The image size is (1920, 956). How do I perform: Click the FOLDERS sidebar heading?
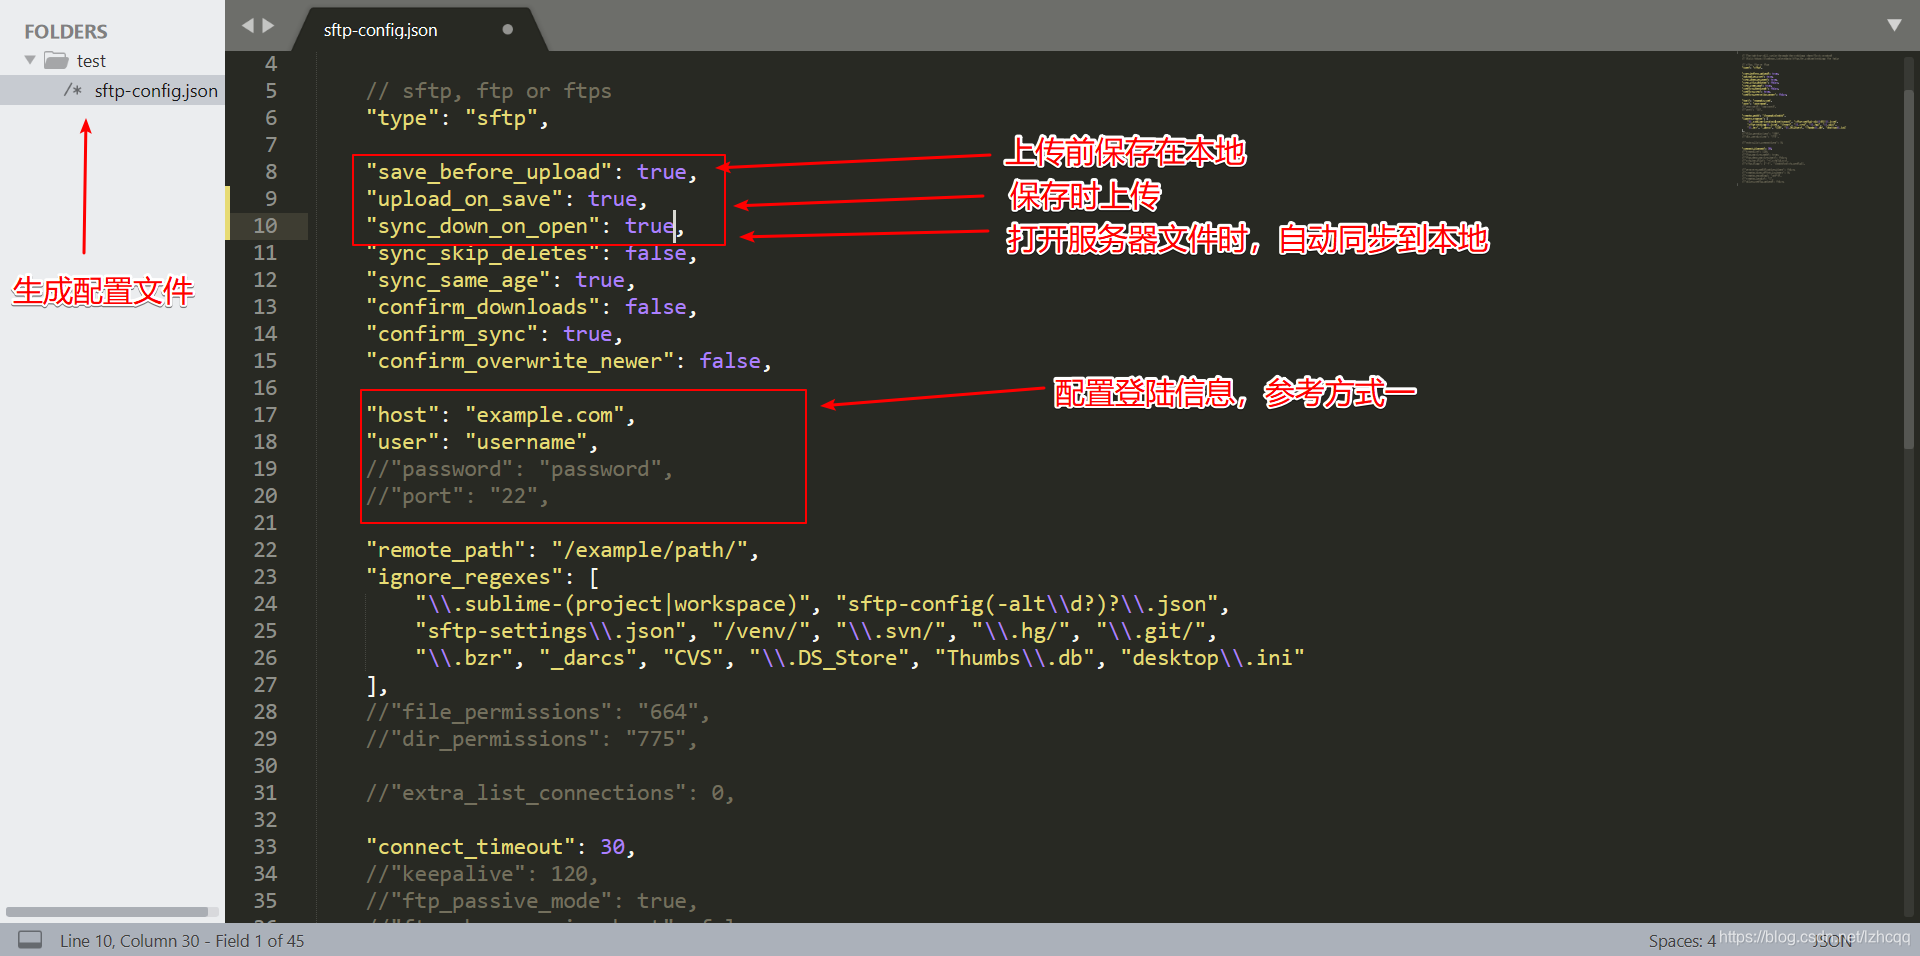[66, 32]
